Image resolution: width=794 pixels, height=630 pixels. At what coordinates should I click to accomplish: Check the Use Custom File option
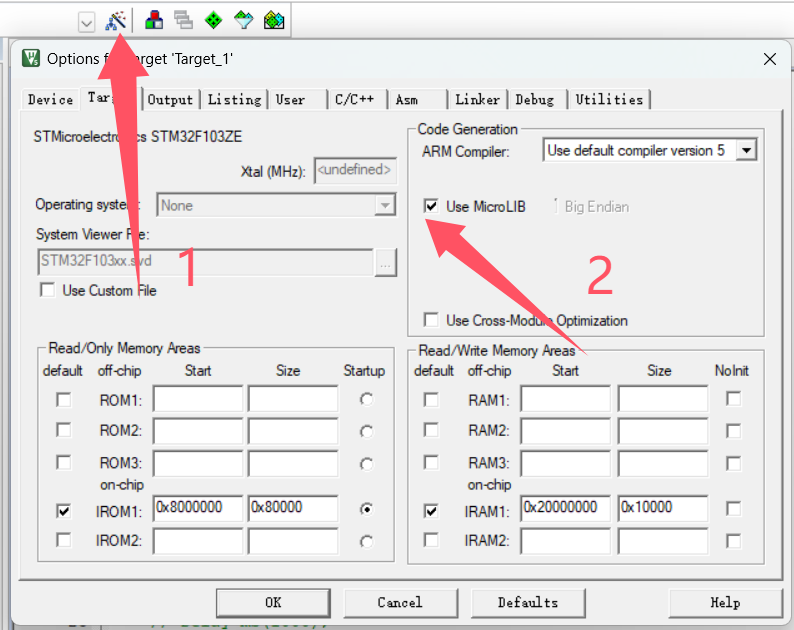[x=47, y=291]
